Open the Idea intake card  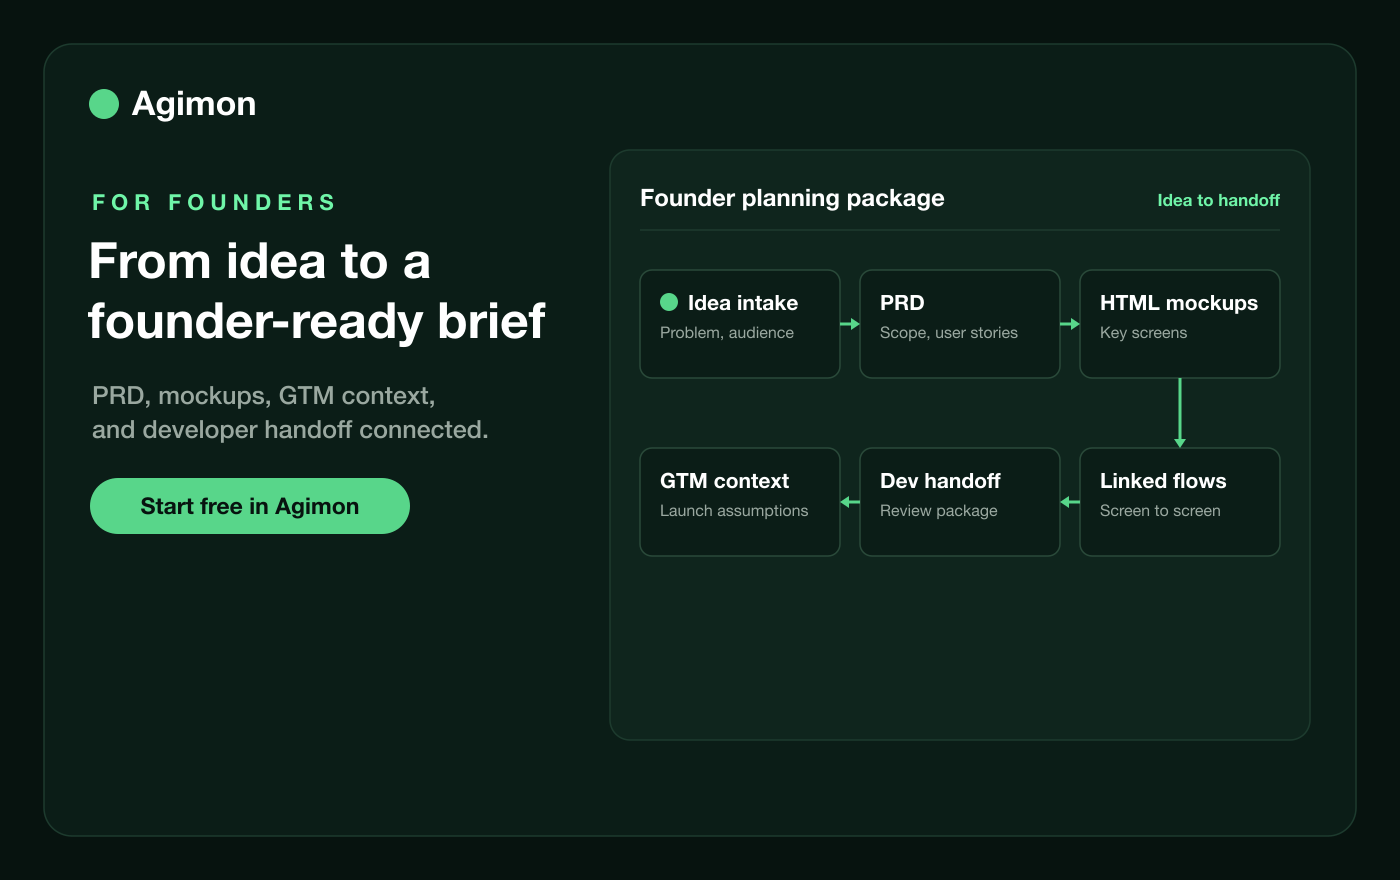740,324
